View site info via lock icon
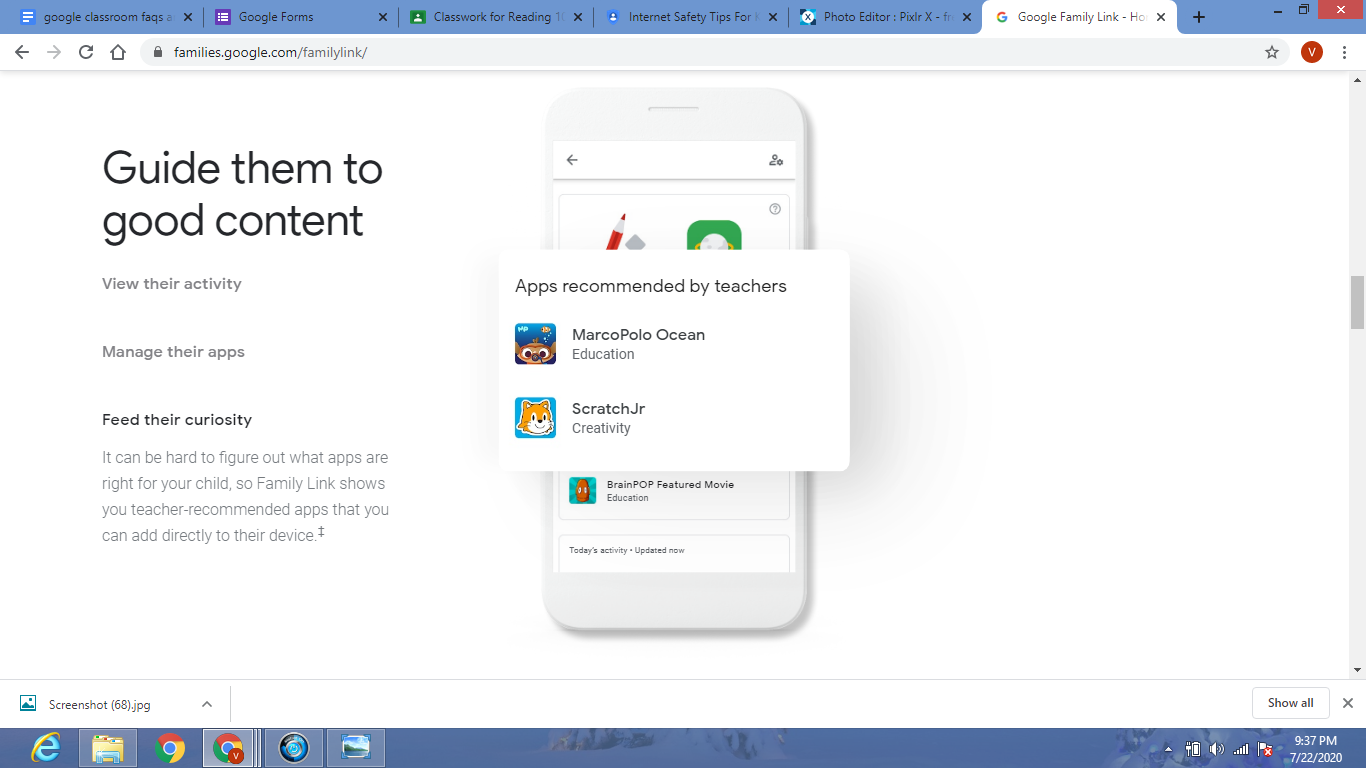Screen dimensions: 1366x768 click(158, 52)
